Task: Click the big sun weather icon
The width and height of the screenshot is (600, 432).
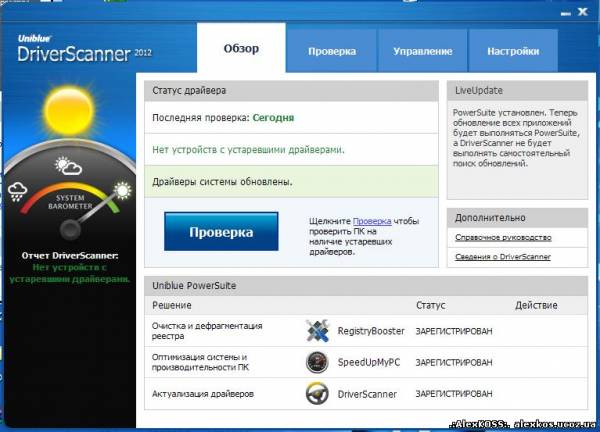Action: [x=69, y=111]
